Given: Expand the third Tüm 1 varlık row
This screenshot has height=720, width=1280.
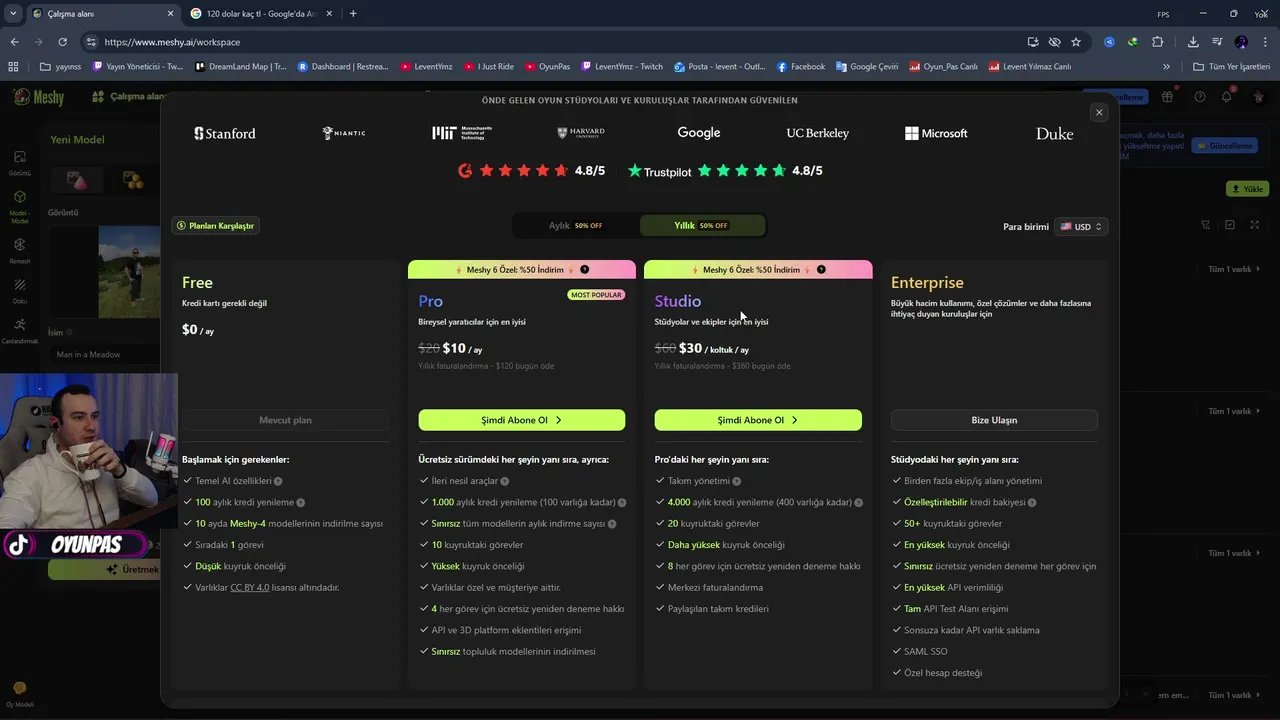Looking at the screenshot, I should (x=1234, y=553).
